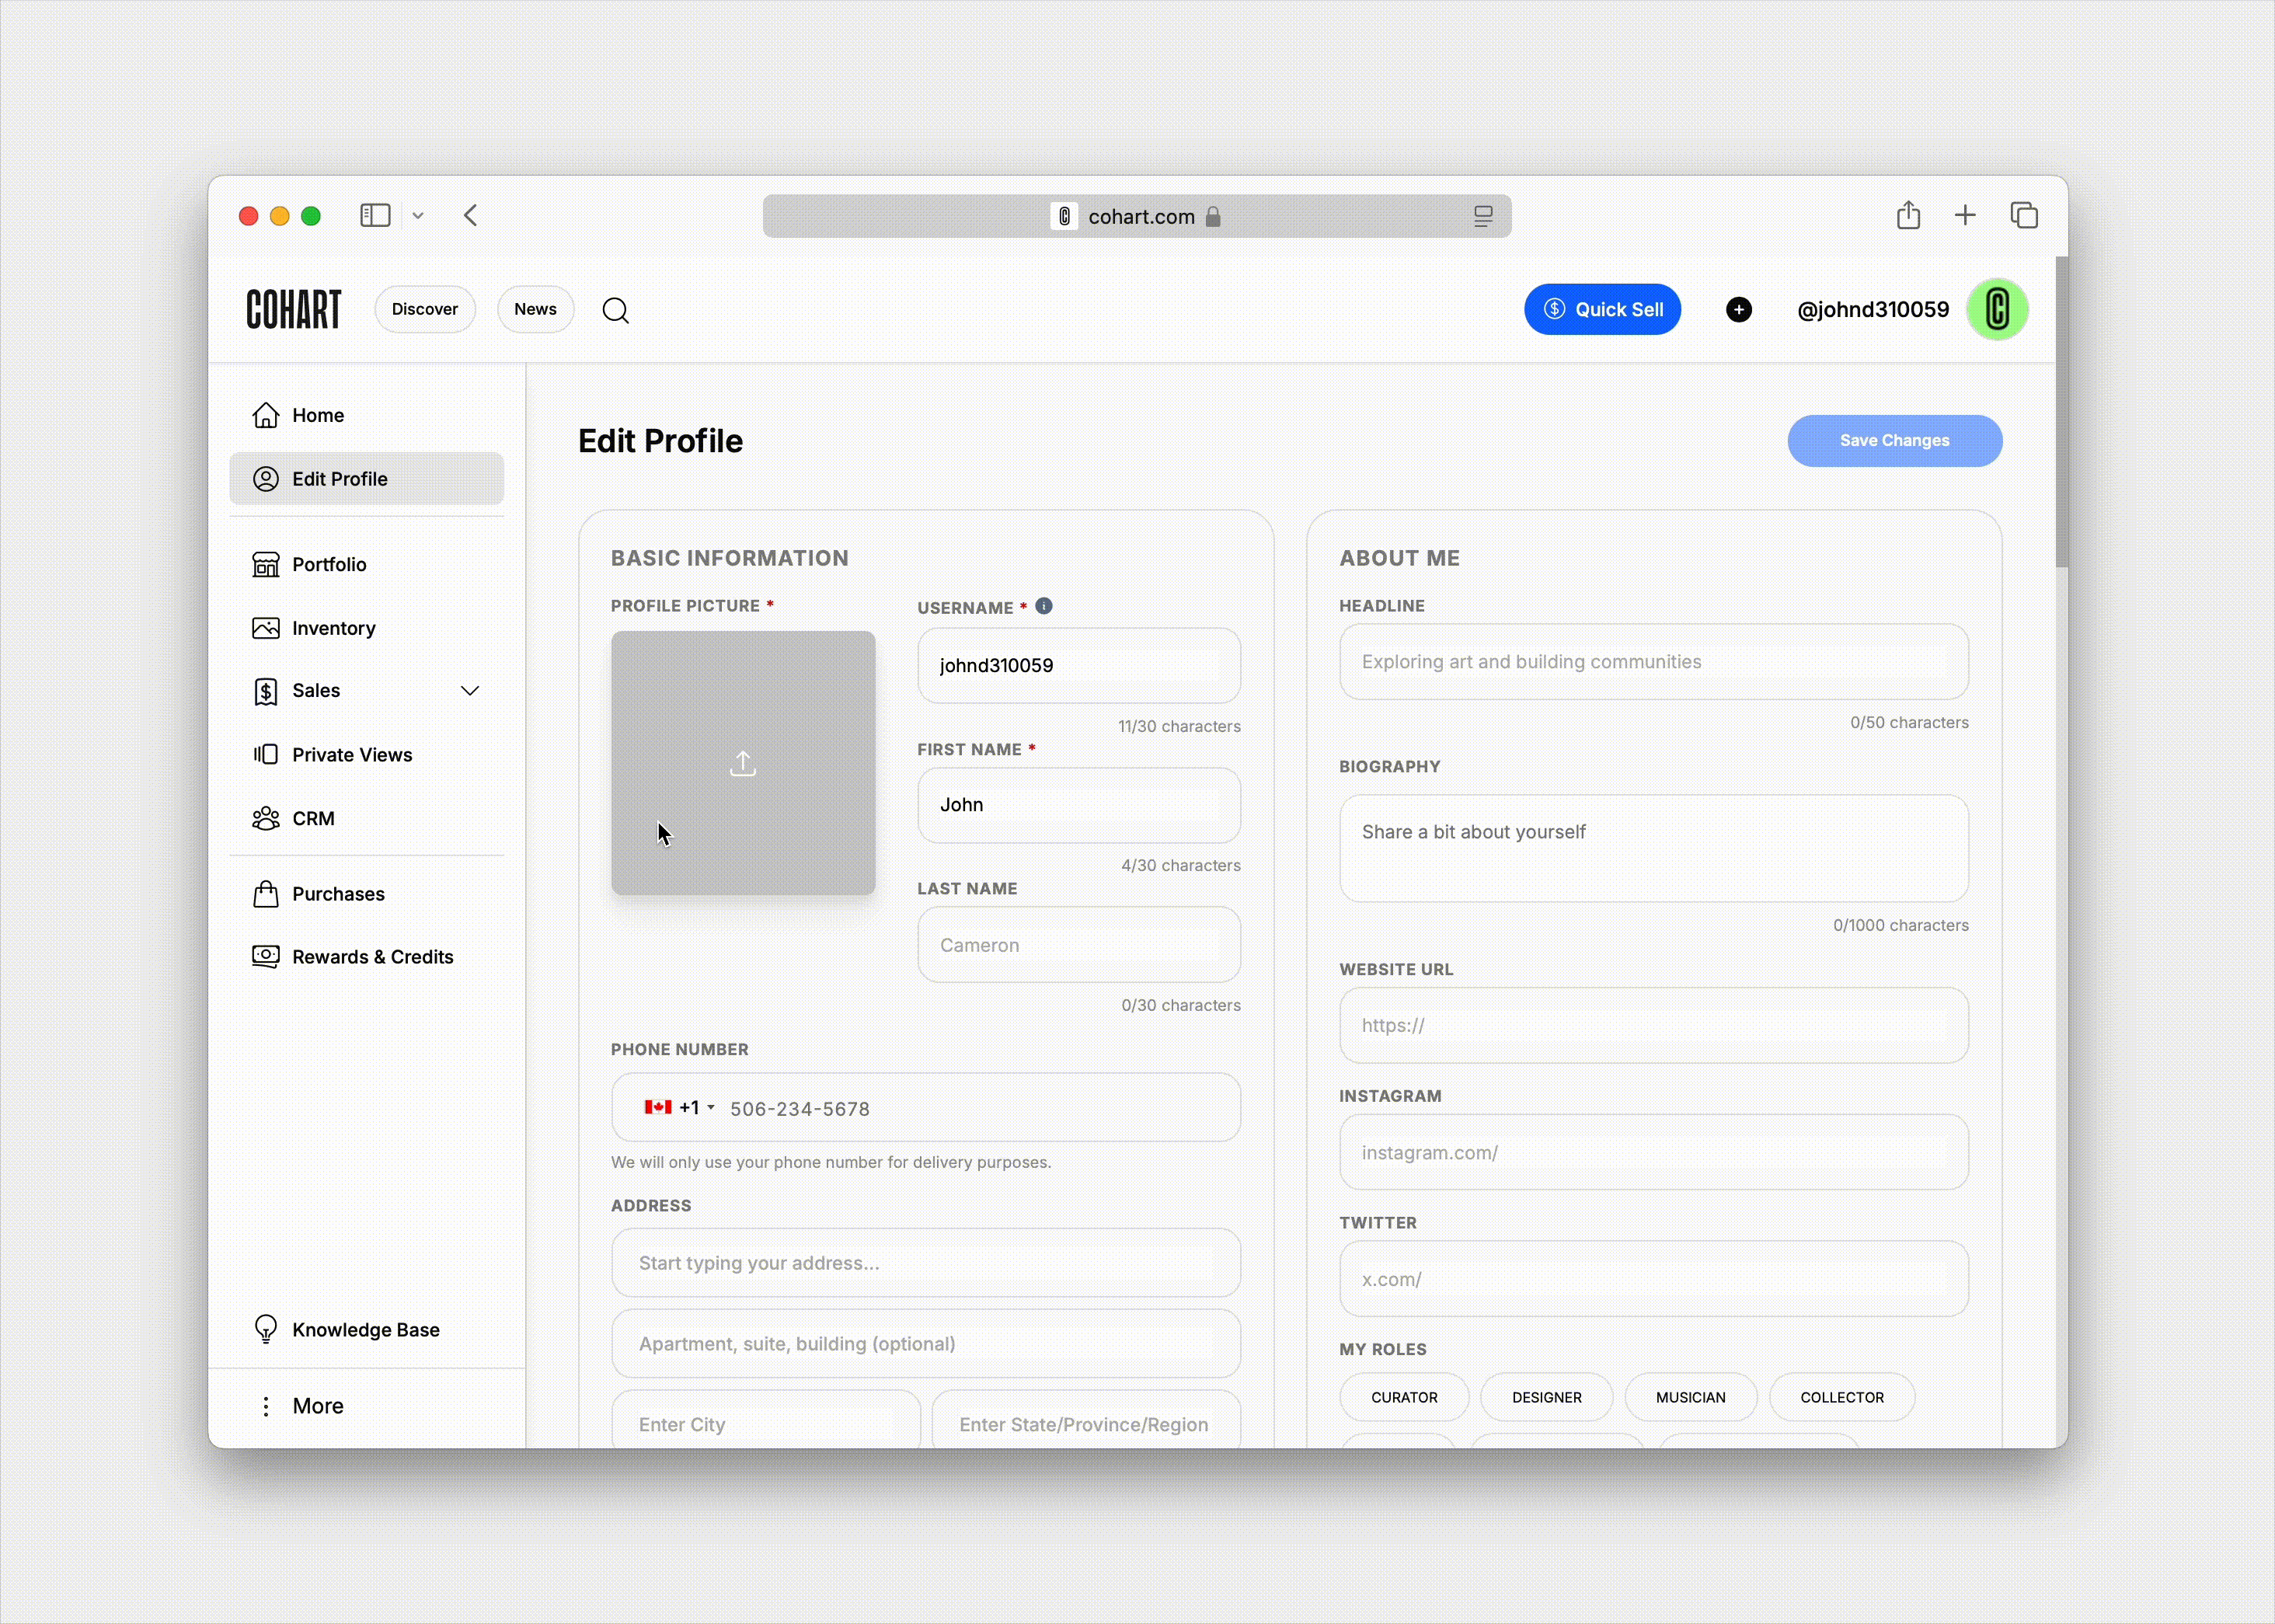Show Safari tab overview icon
Viewport: 2275px width, 1624px height.
click(x=2024, y=215)
